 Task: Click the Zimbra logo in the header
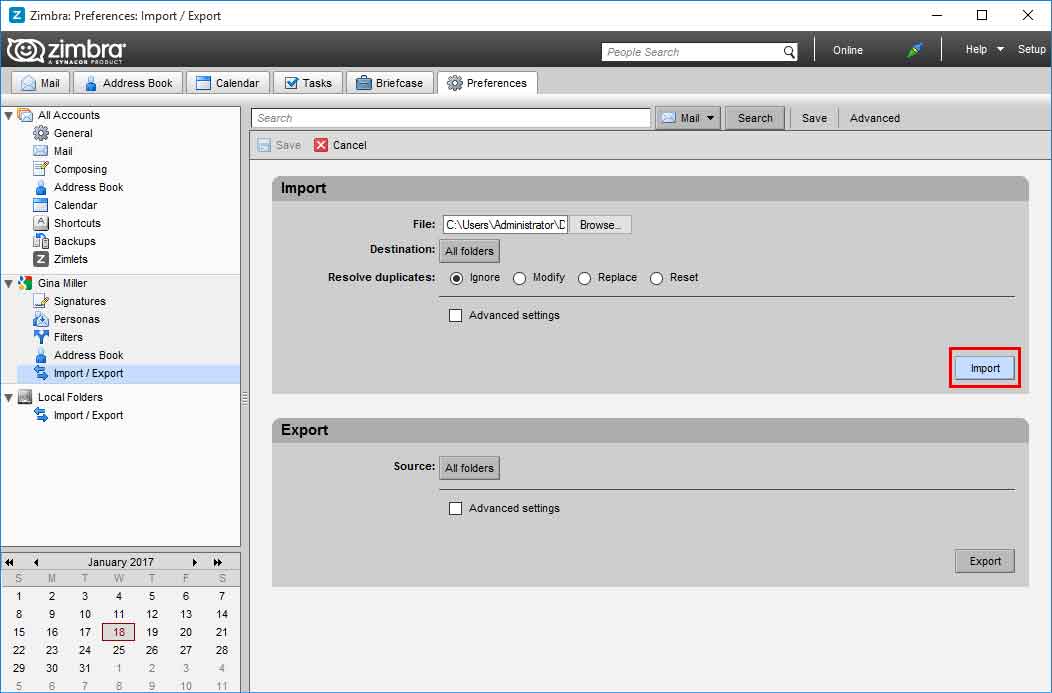[66, 50]
